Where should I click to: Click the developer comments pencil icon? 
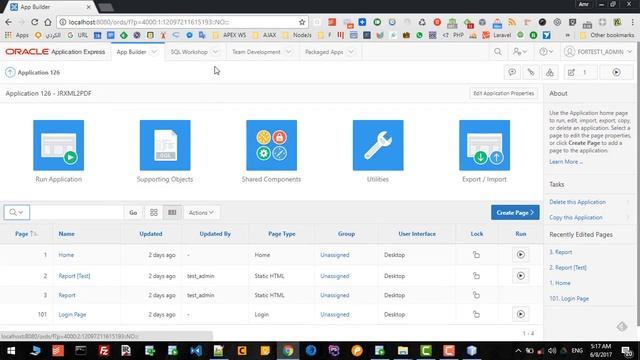531,72
